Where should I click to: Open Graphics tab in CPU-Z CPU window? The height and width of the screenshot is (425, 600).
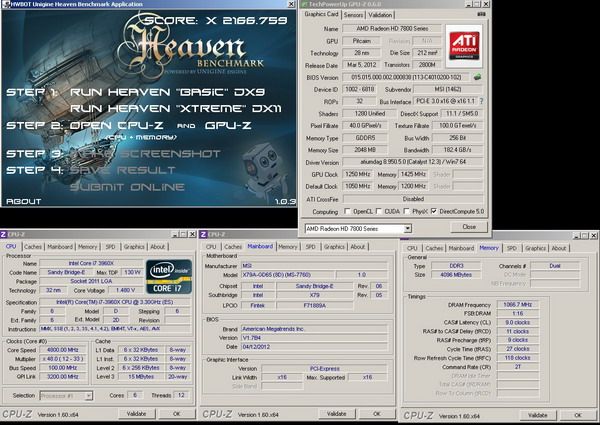[x=134, y=247]
